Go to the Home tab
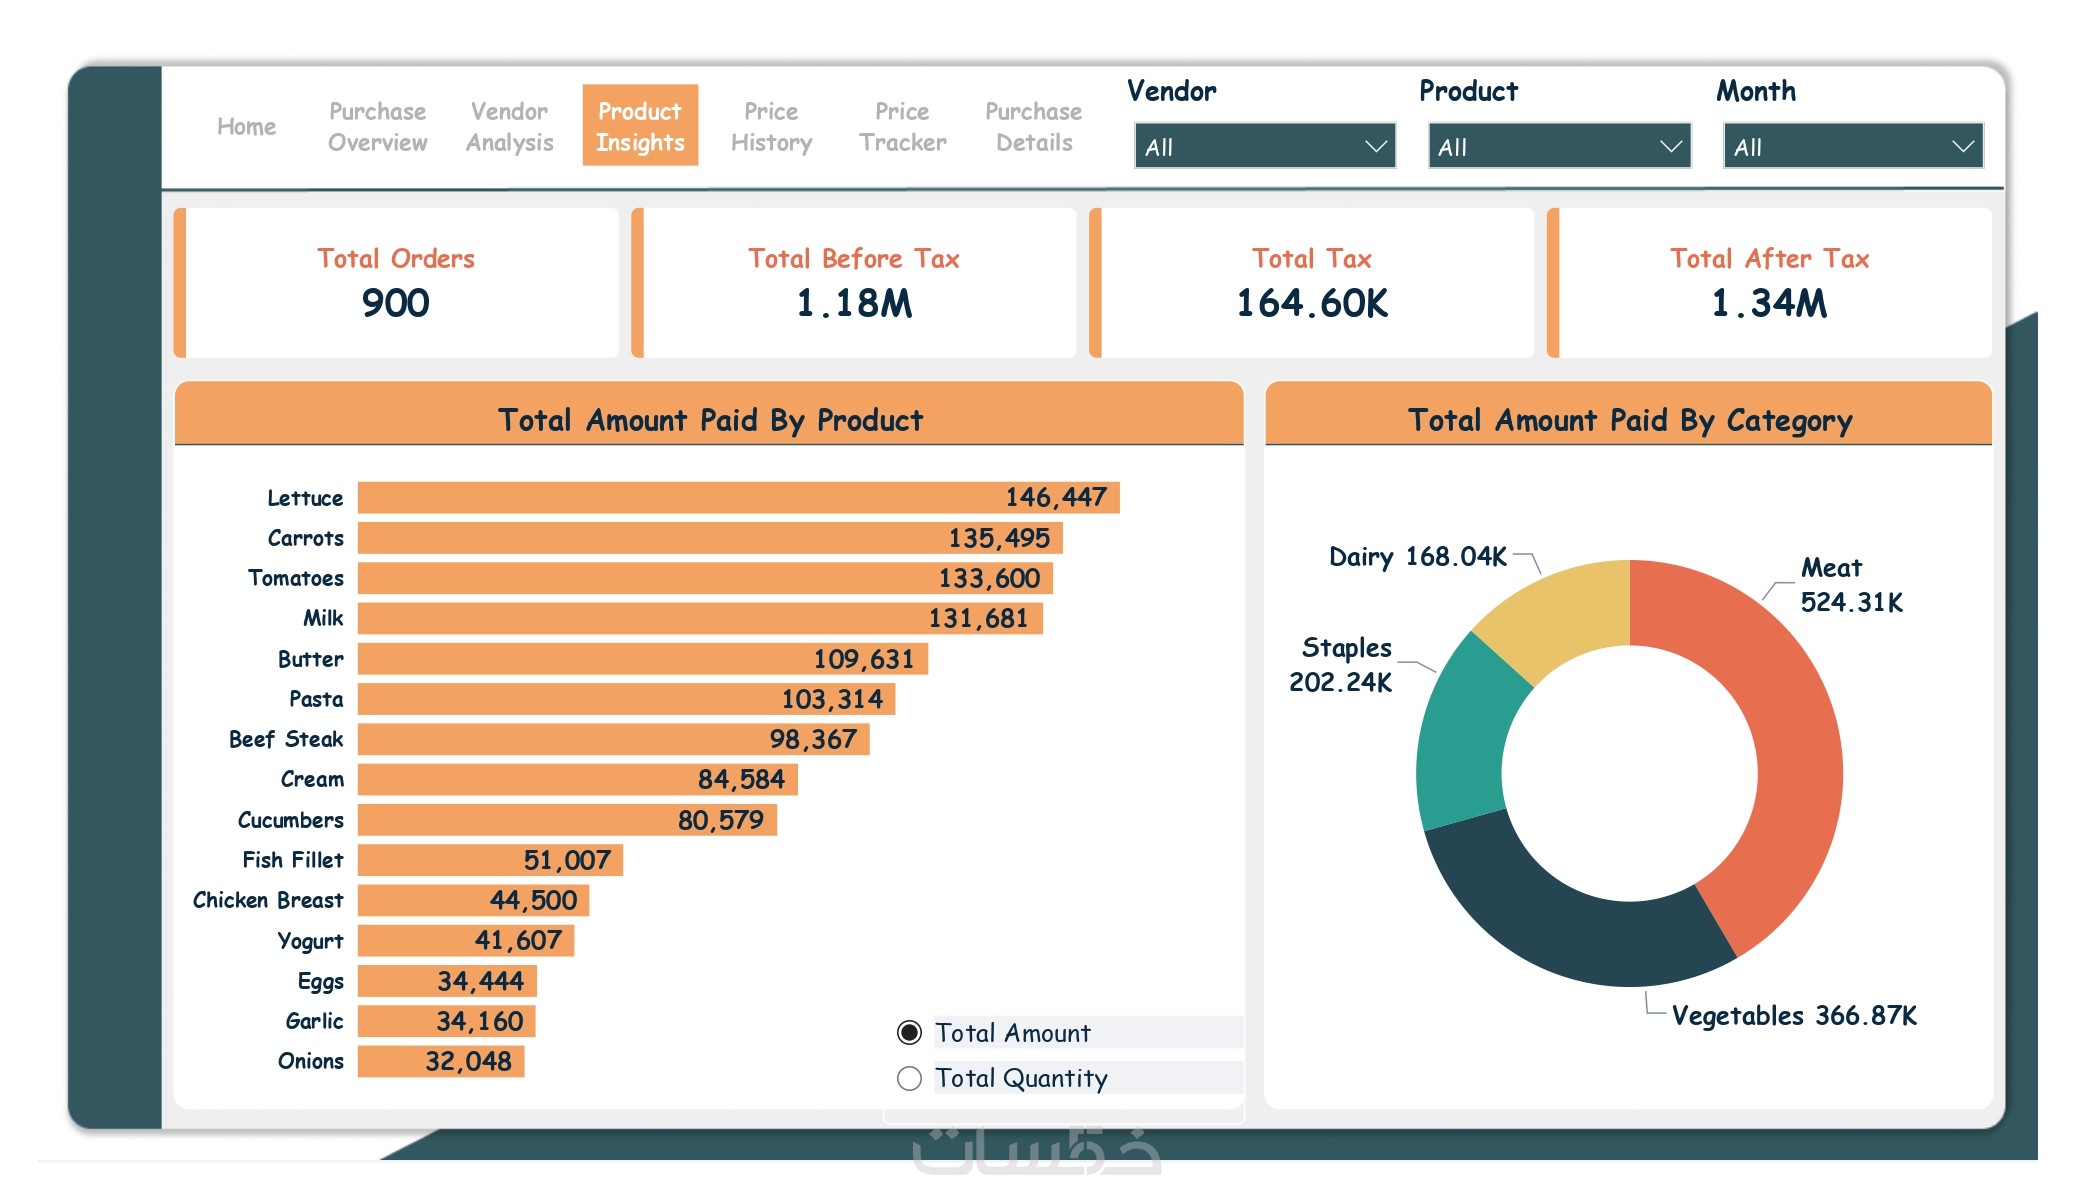This screenshot has width=2075, height=1200. click(x=246, y=126)
